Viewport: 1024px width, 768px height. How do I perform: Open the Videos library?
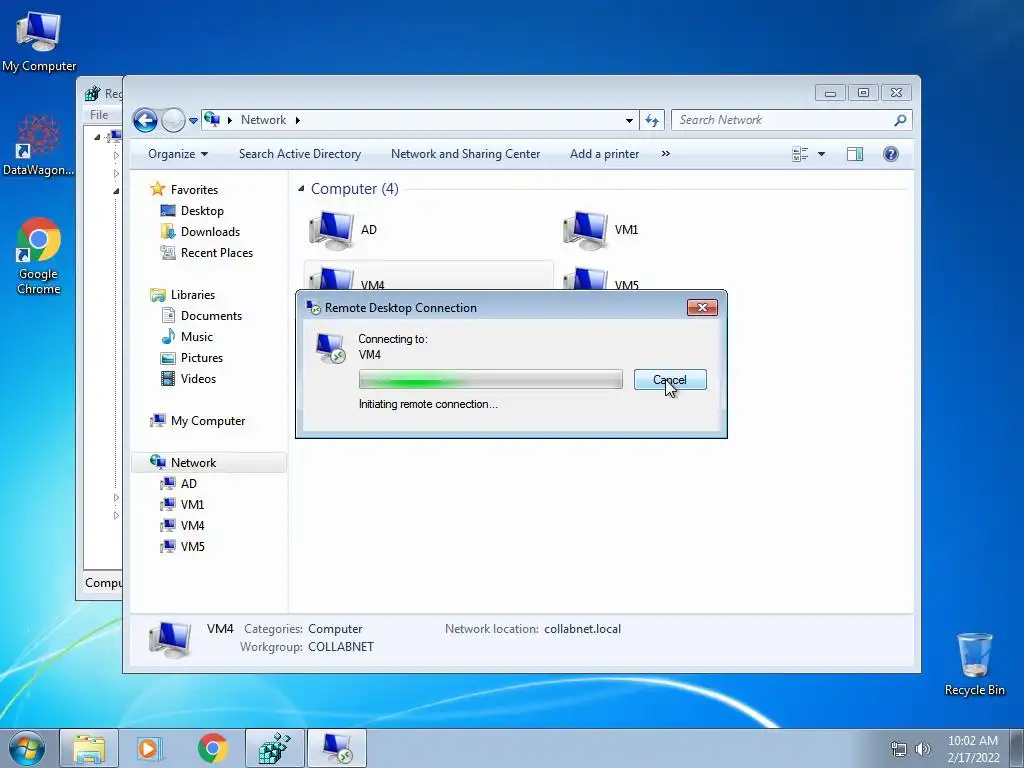click(x=198, y=379)
